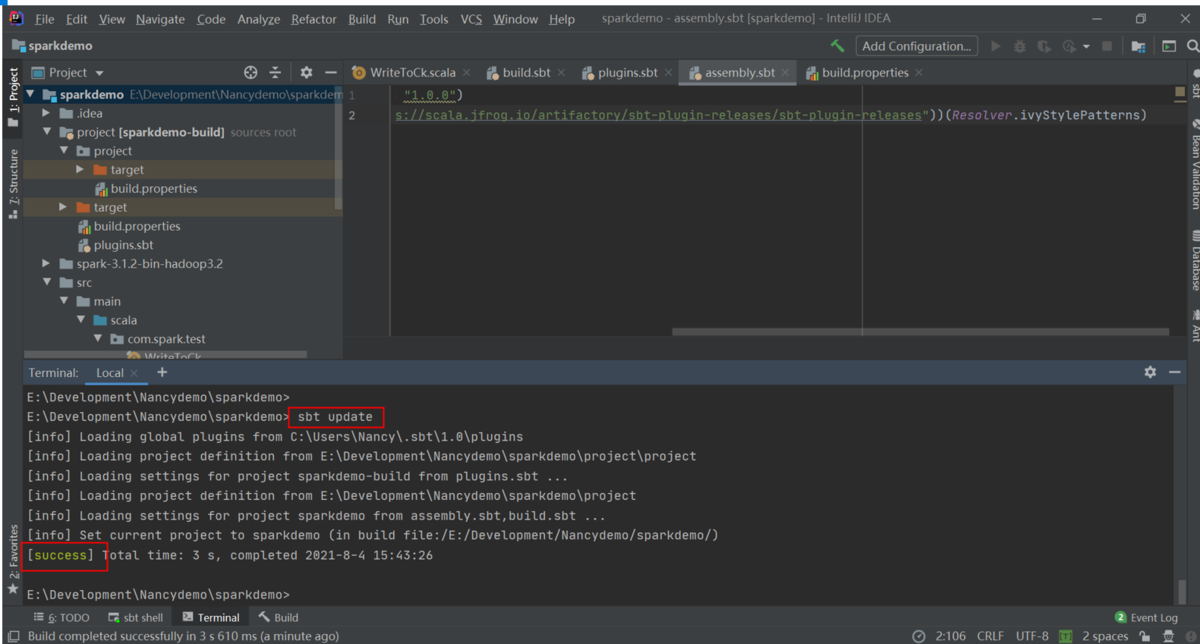Click the Run Anything toolbar icon
Screen dimensions: 1200x644
click(1168, 46)
